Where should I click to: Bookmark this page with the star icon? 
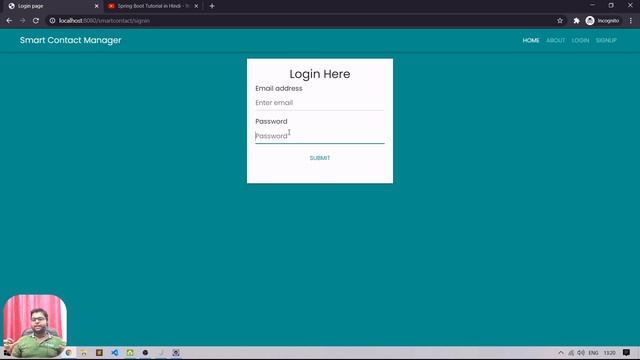560,20
